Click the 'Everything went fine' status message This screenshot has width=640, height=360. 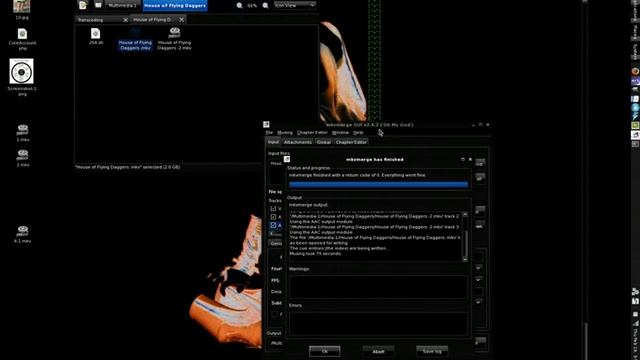click(358, 175)
